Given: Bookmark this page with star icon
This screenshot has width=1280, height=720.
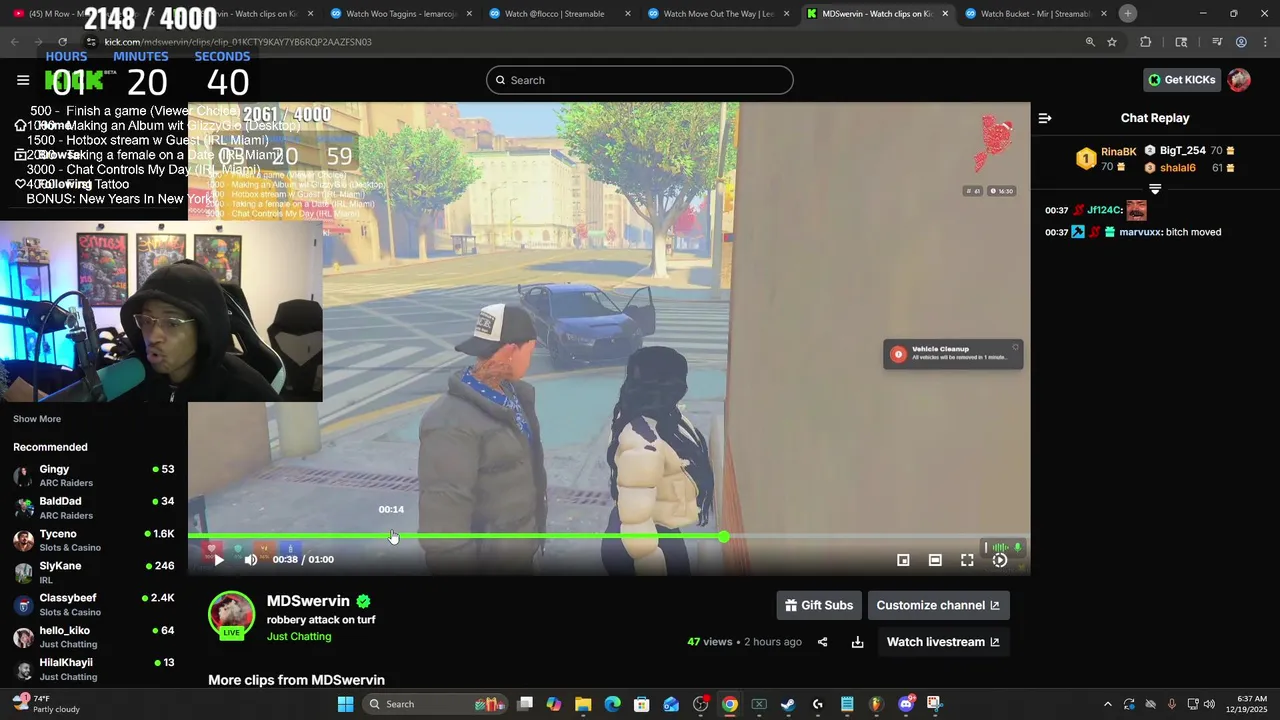Looking at the screenshot, I should pos(1112,42).
